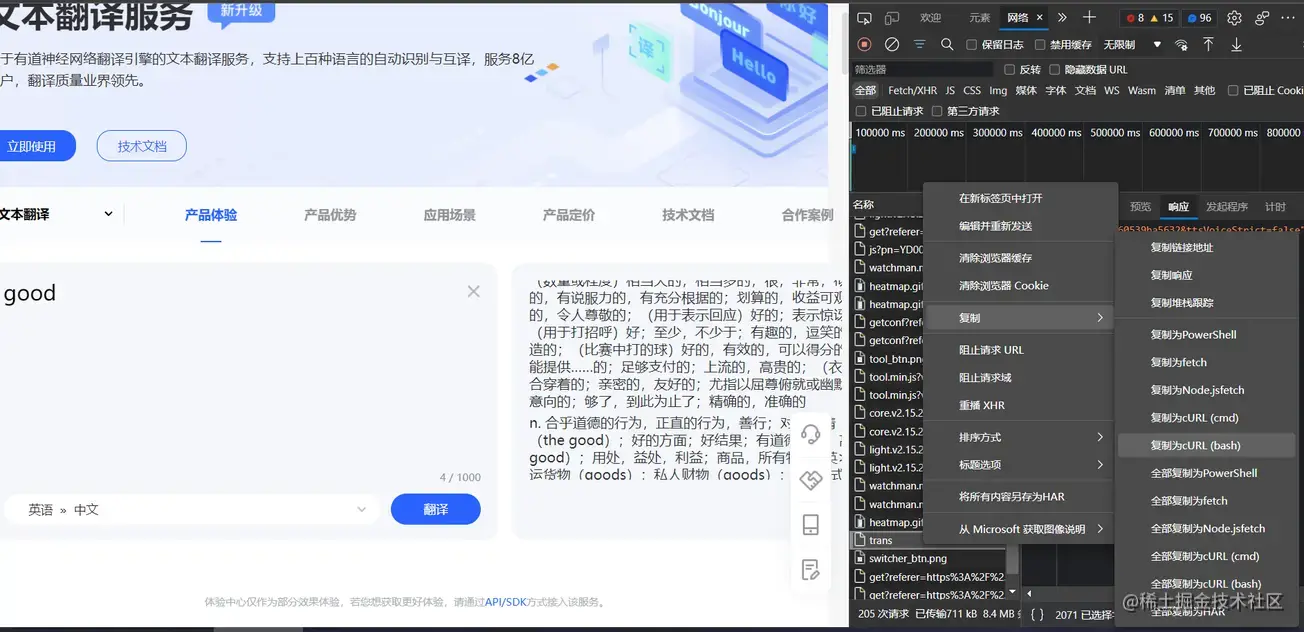
Task: Open the 英语 » 中文 language selector
Action: (x=190, y=509)
